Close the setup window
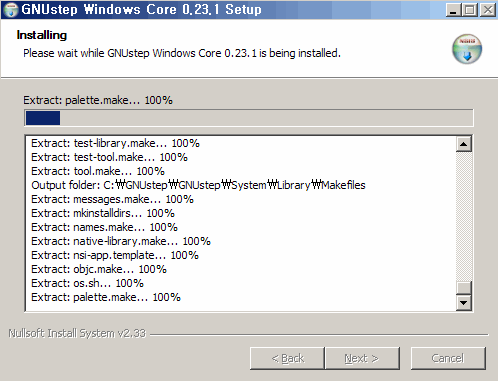The width and height of the screenshot is (498, 381). [488, 10]
